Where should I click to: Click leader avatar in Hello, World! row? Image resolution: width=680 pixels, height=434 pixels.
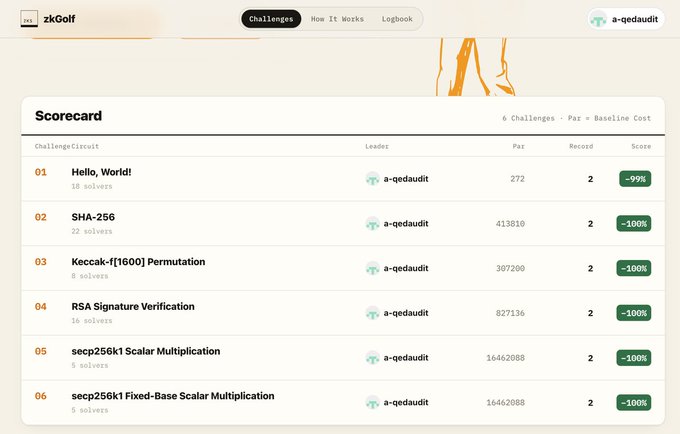coord(373,179)
